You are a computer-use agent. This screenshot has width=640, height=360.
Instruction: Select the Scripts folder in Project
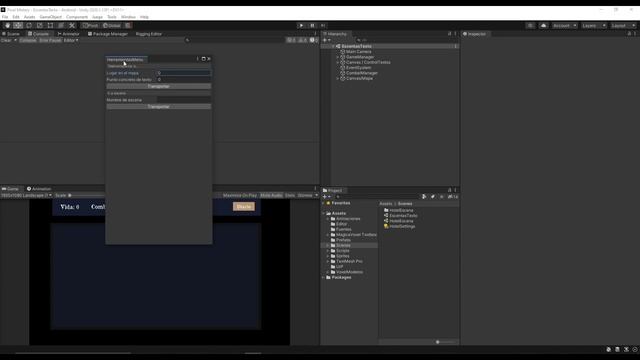(342, 251)
